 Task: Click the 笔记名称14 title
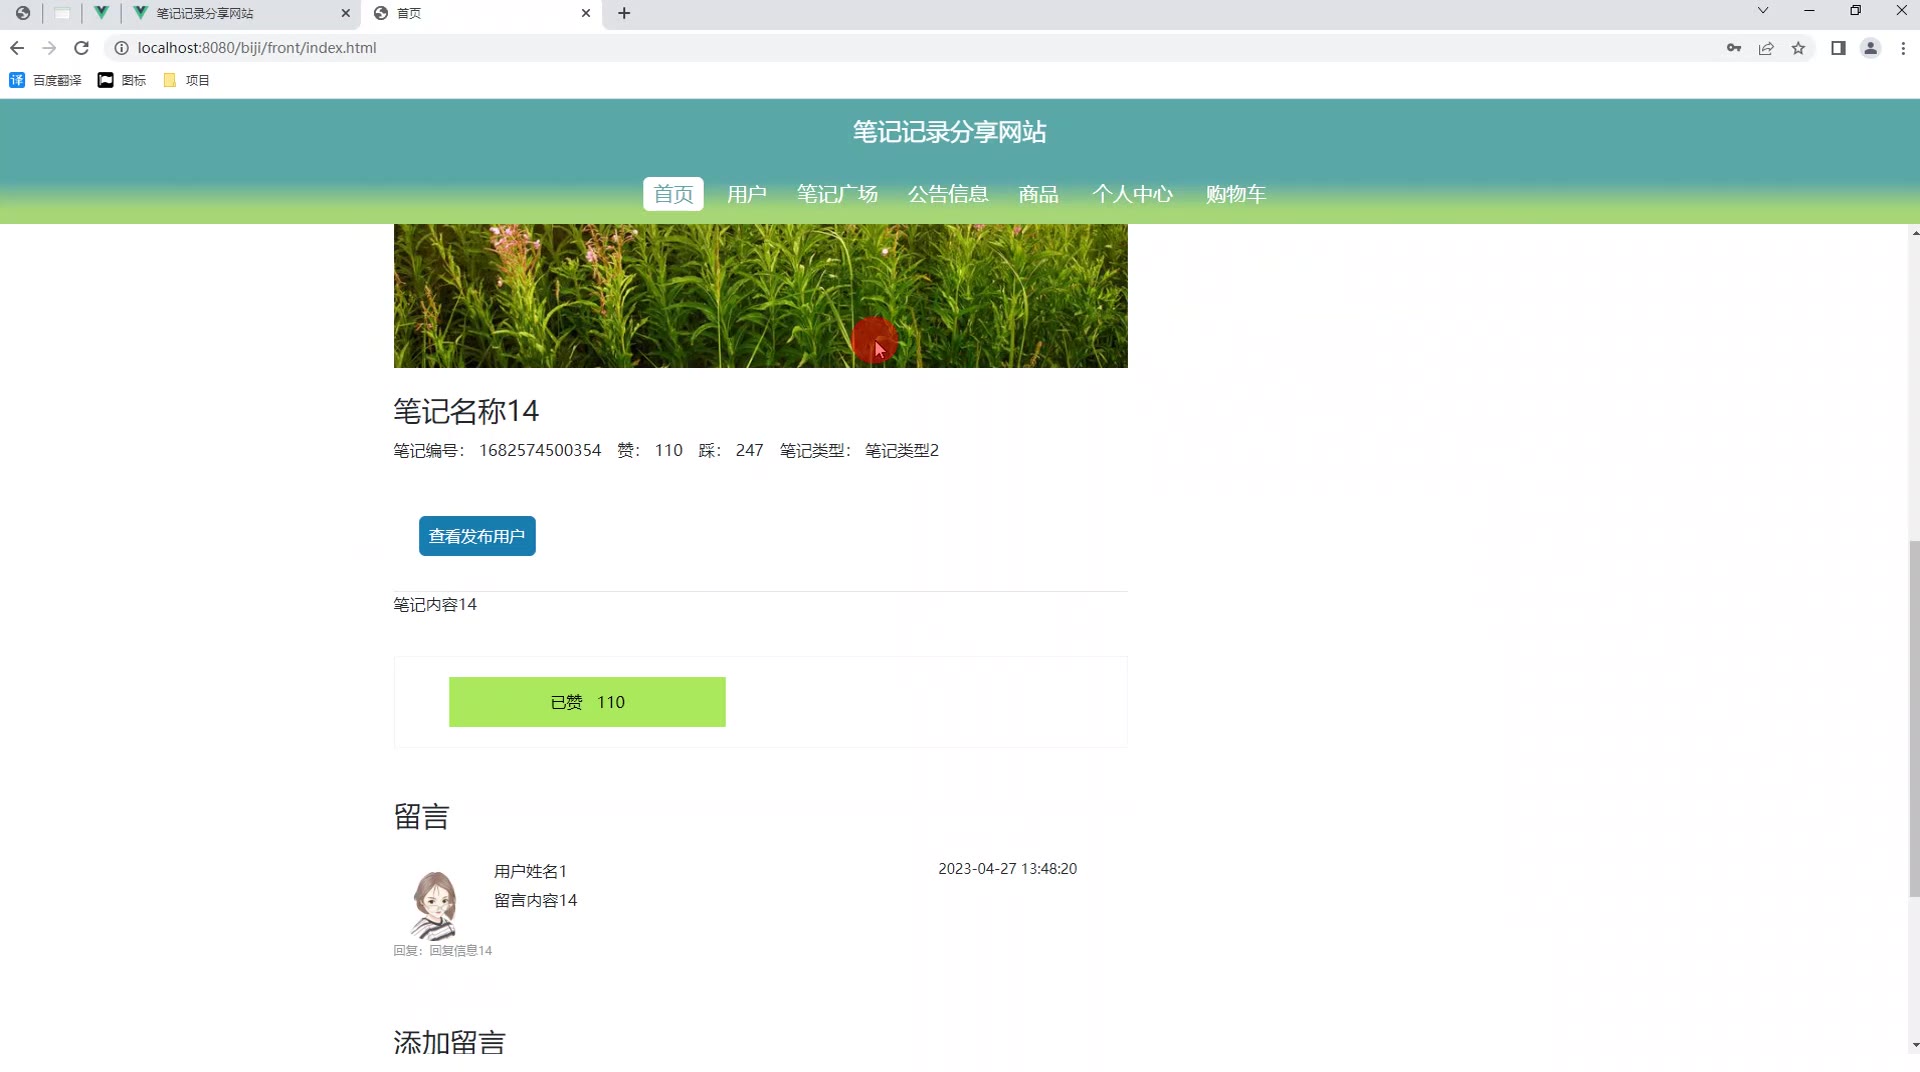(466, 411)
